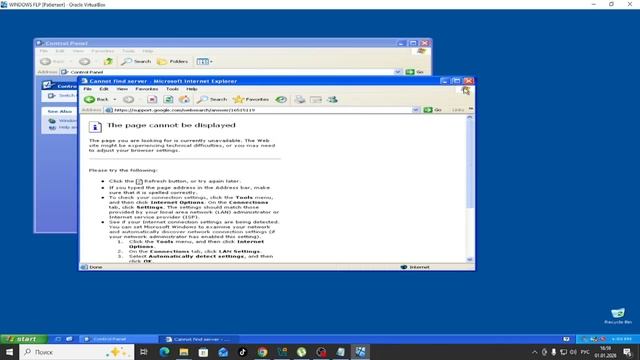Click Go button in Control Panel address bar
Image resolution: width=640 pixels, height=360 pixels.
point(415,72)
